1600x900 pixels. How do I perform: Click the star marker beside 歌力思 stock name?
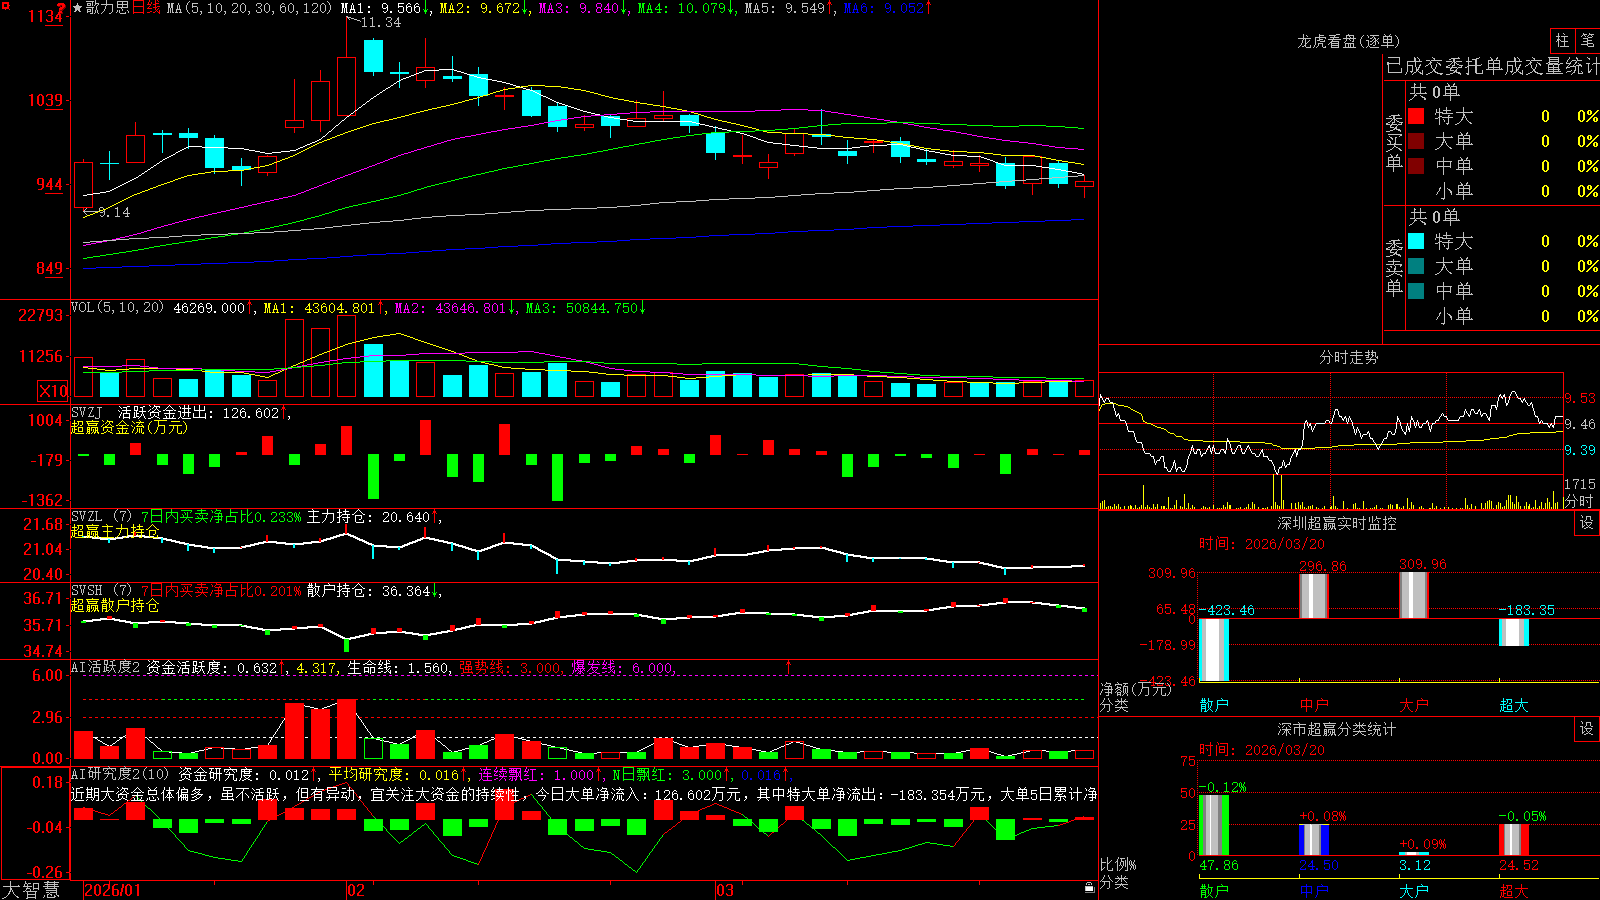coord(77,8)
